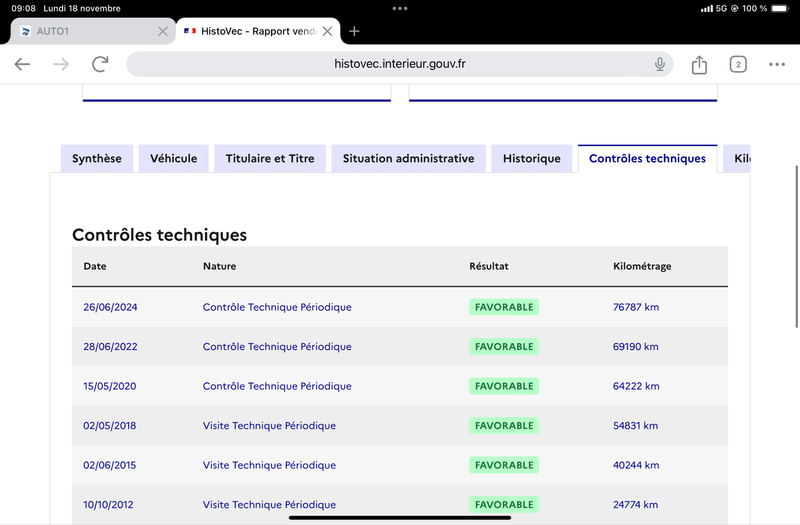Click the Contrôles techniques section heading

159,235
